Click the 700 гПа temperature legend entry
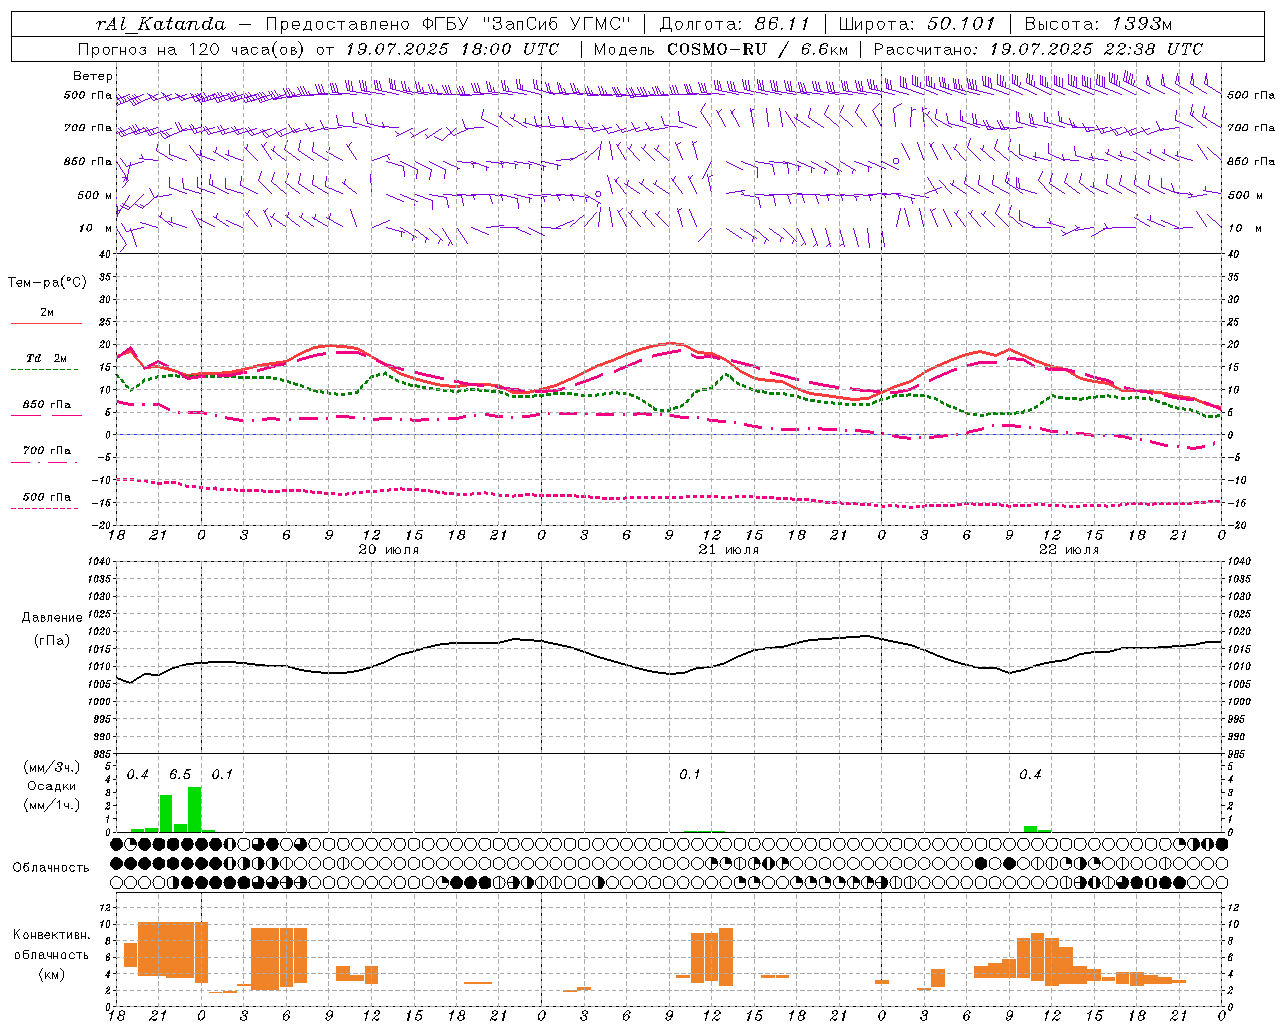Image resolution: width=1280 pixels, height=1024 pixels. click(x=46, y=450)
